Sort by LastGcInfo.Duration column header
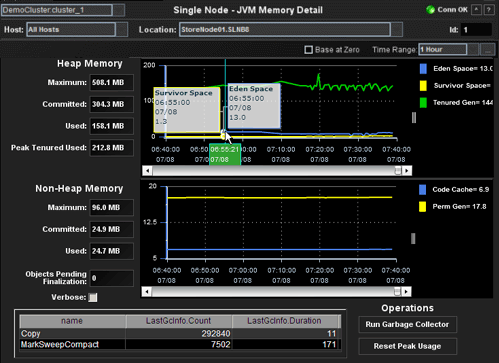499x363 pixels. click(x=285, y=321)
